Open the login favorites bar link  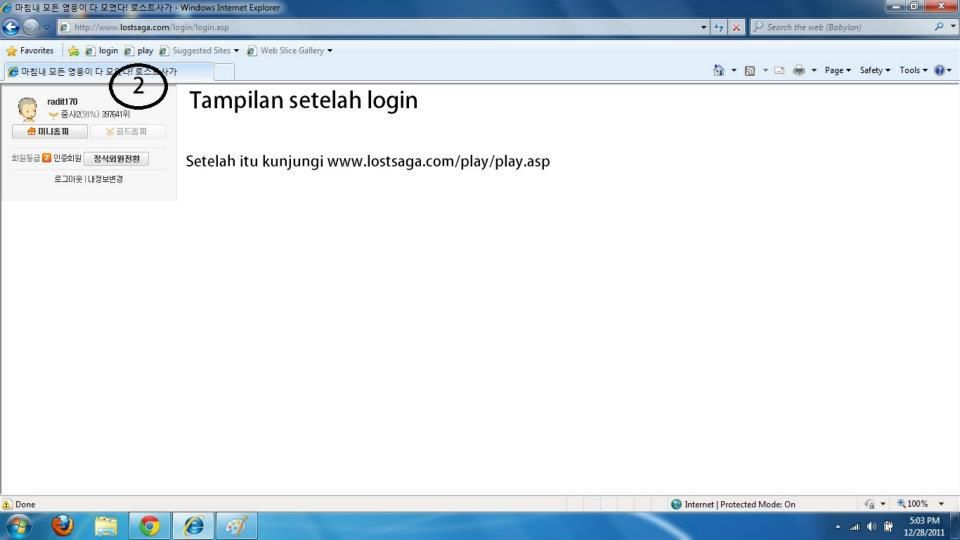click(x=102, y=51)
